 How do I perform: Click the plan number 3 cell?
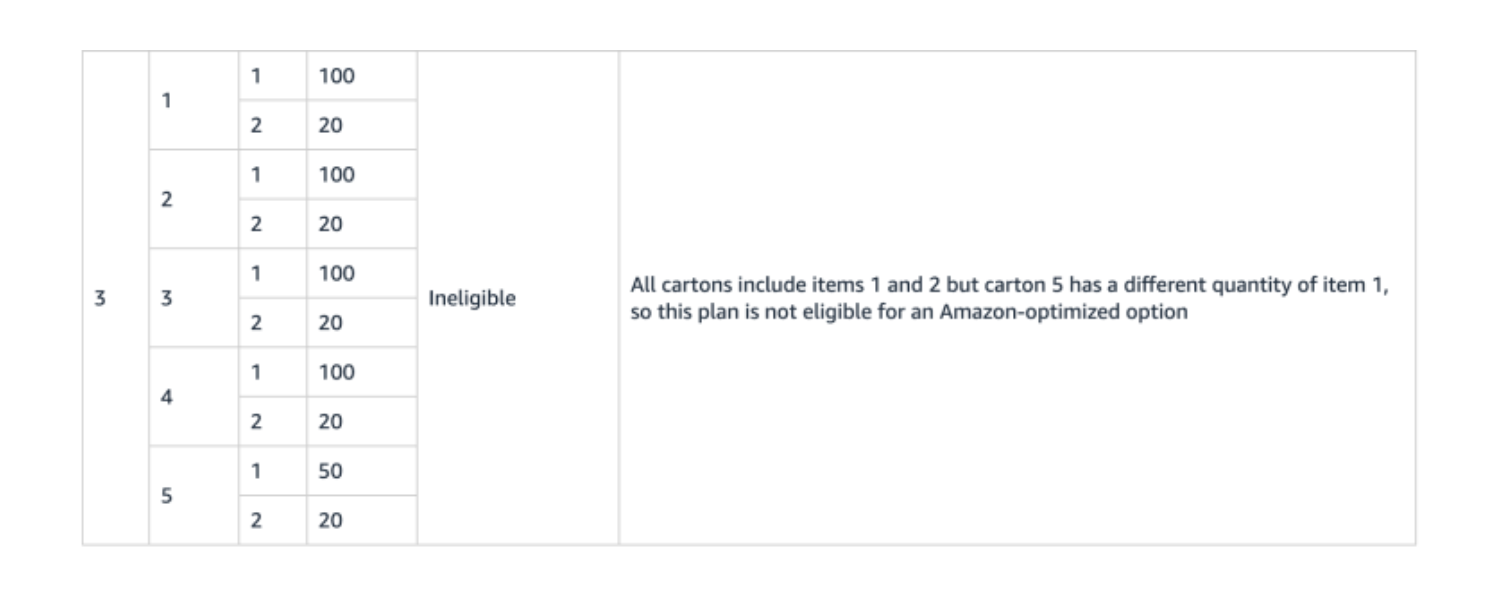[100, 298]
